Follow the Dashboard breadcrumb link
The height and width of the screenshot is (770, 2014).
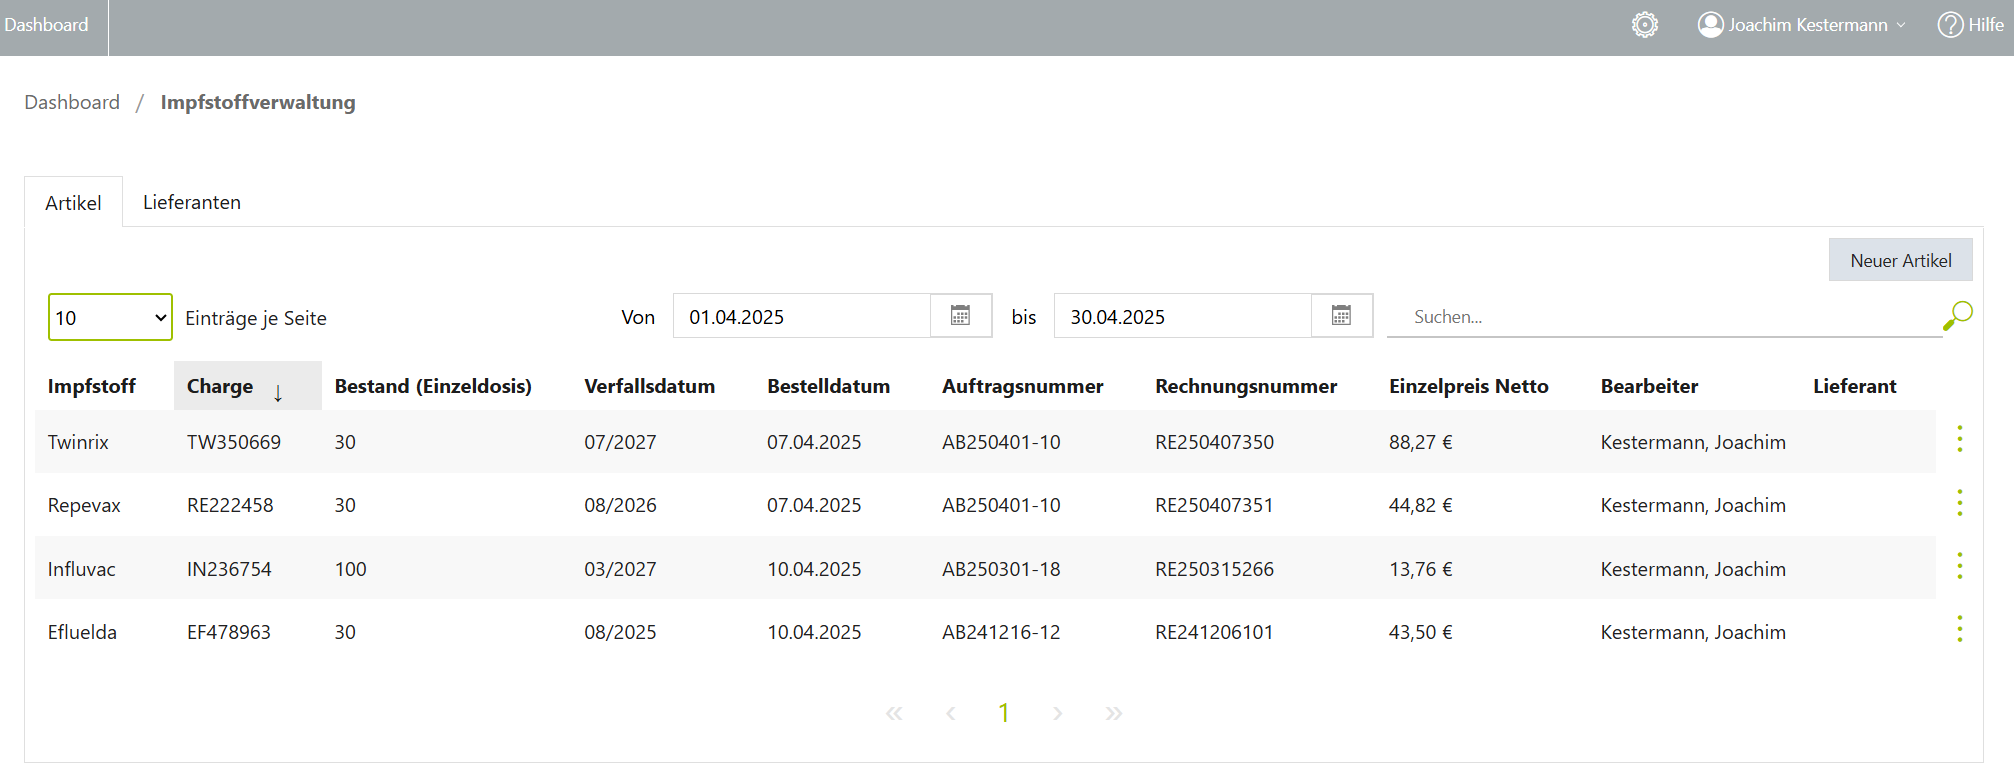tap(72, 102)
